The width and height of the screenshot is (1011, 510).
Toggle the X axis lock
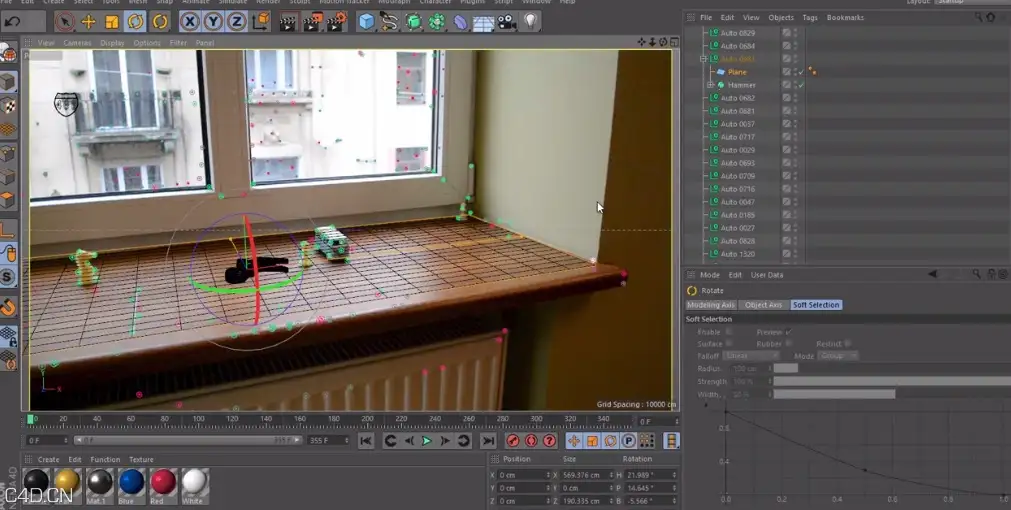coord(190,22)
